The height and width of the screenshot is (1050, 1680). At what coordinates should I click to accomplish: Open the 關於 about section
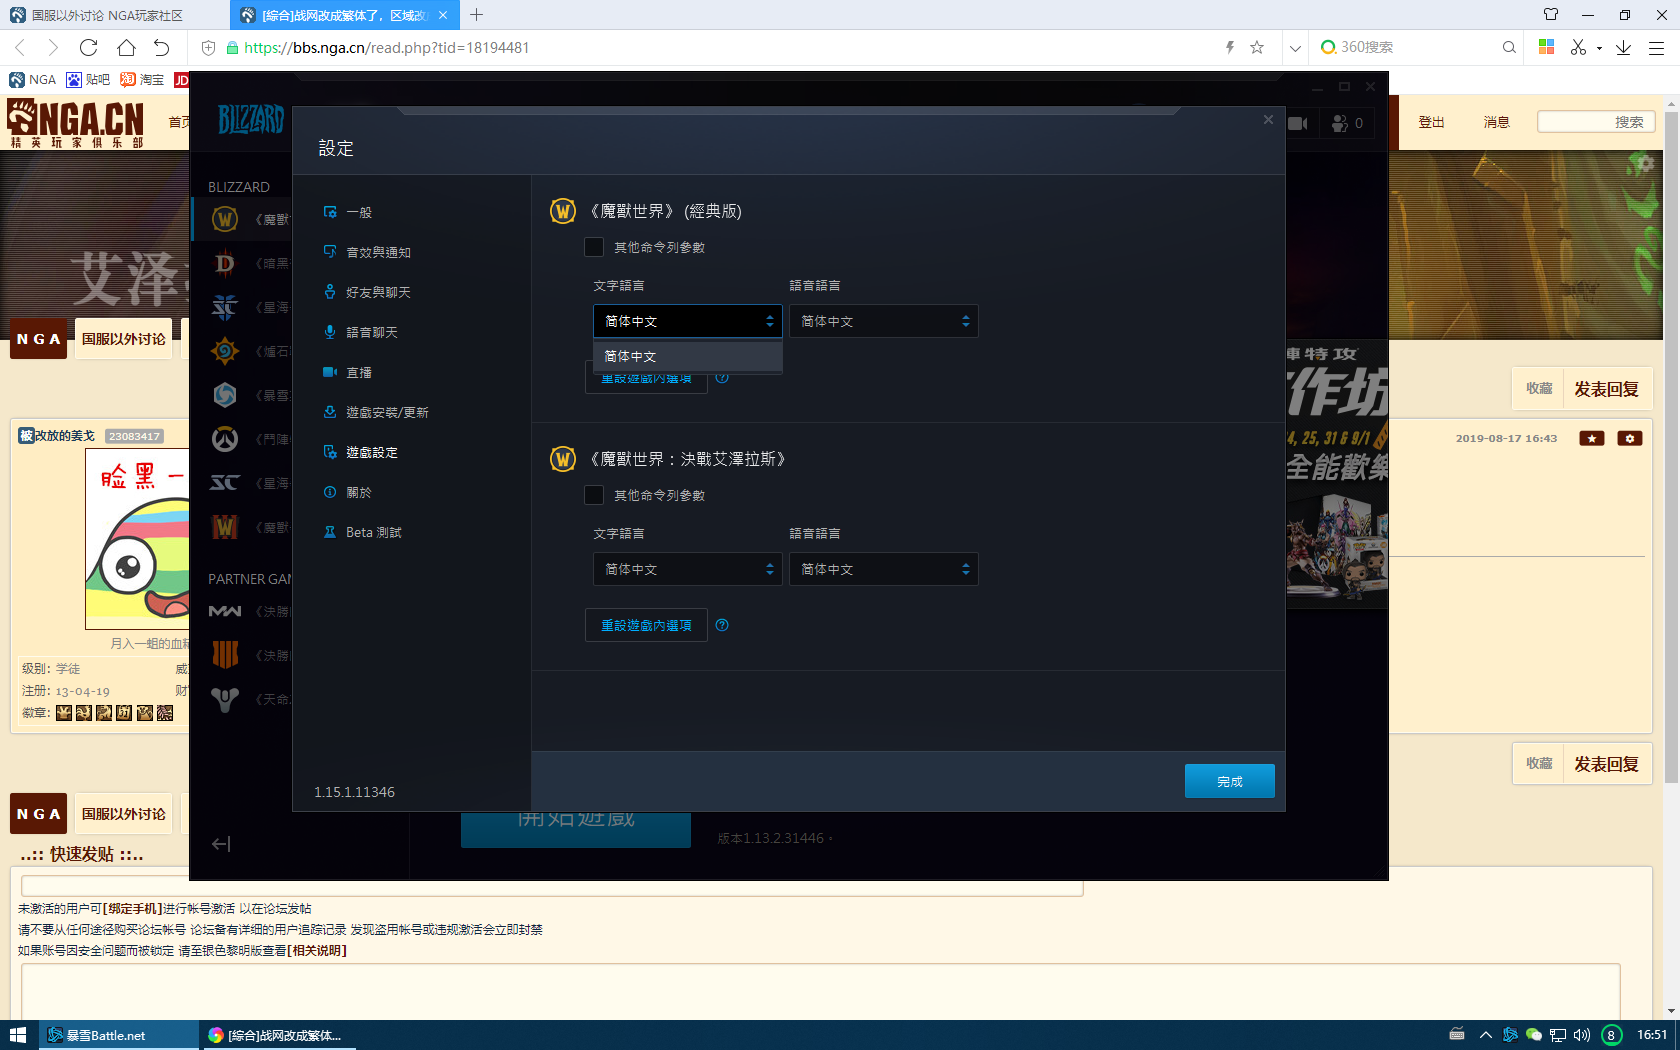pos(348,492)
